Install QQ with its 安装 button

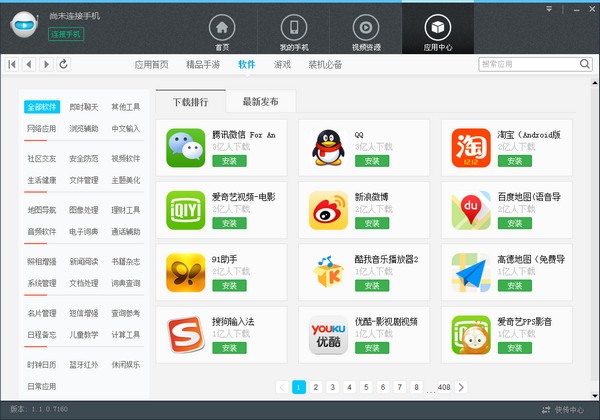[x=372, y=161]
